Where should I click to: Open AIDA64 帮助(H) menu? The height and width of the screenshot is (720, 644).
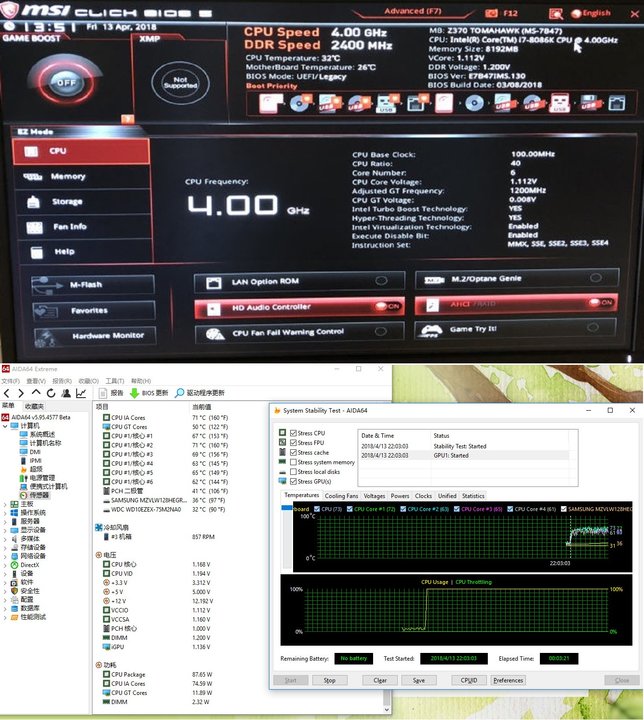141,381
